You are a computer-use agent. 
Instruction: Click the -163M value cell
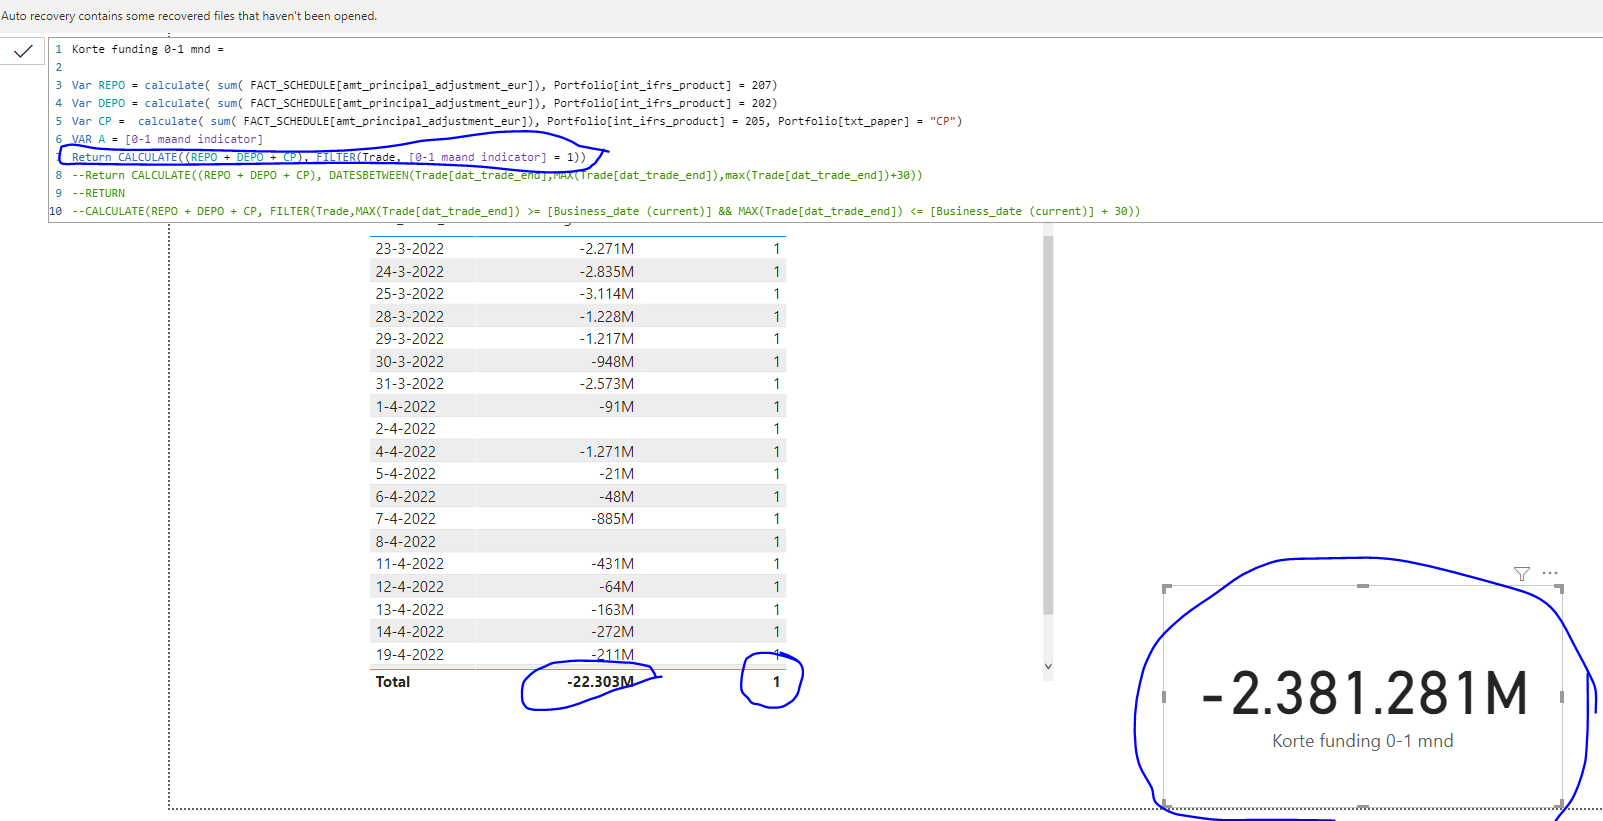coord(613,609)
